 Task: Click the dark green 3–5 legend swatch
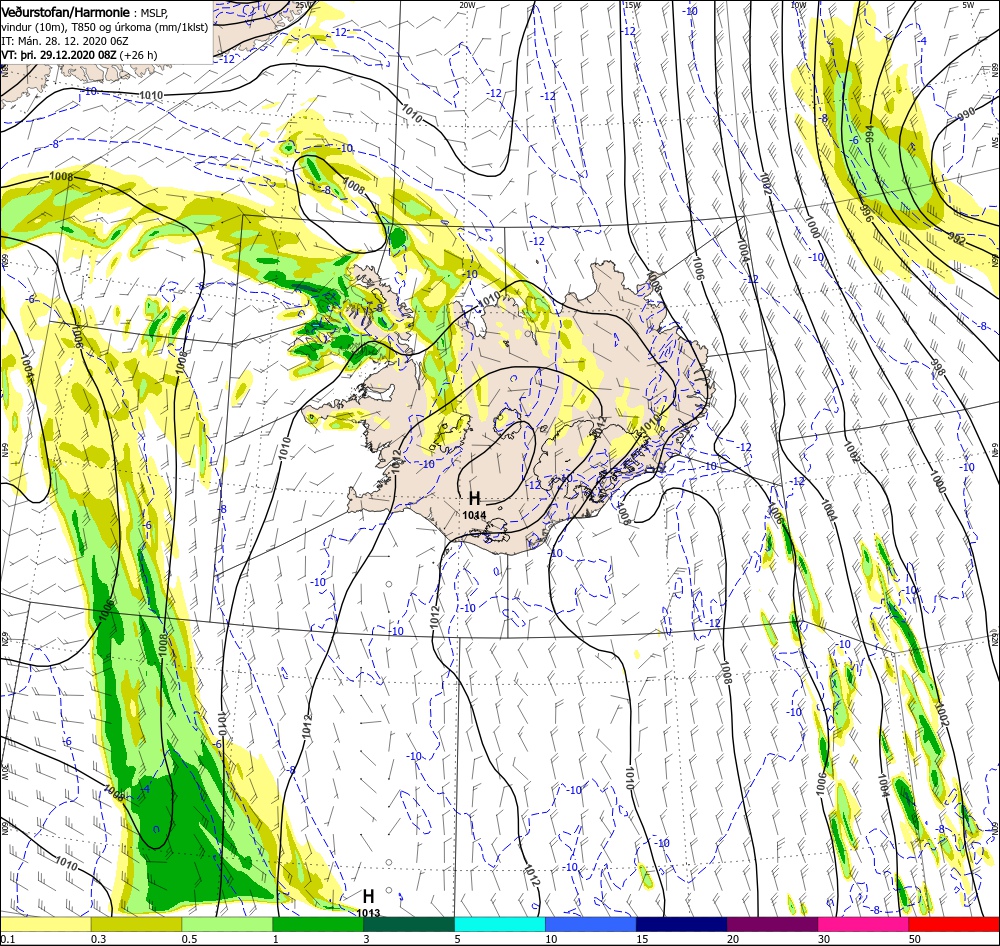[x=409, y=923]
